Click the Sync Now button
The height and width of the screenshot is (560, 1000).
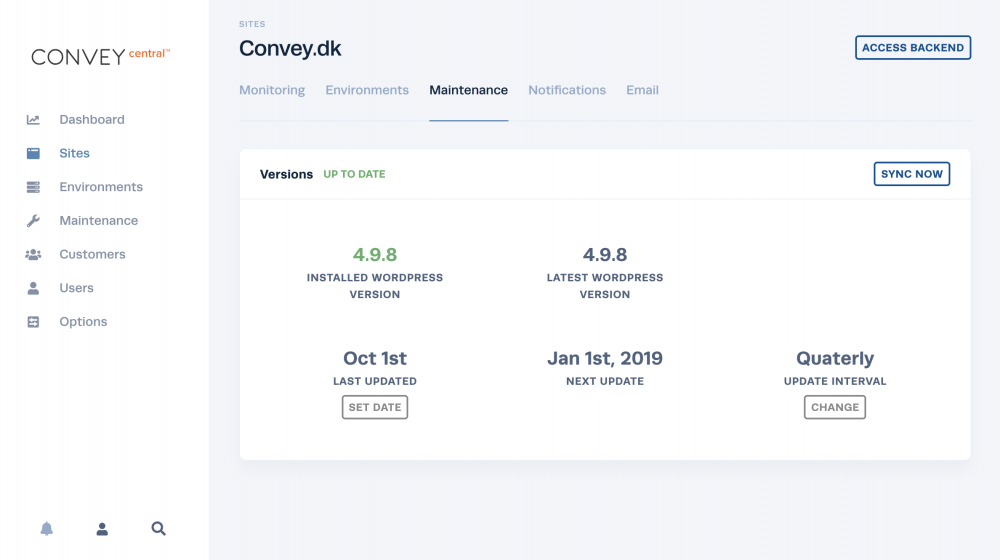[911, 174]
